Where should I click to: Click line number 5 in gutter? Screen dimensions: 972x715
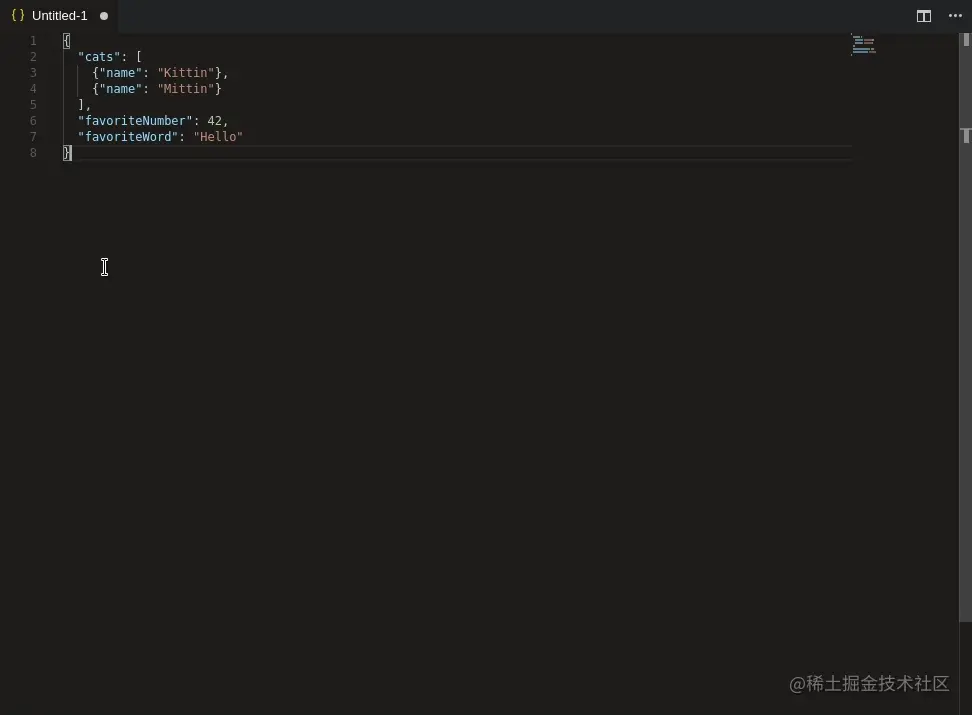(x=33, y=105)
